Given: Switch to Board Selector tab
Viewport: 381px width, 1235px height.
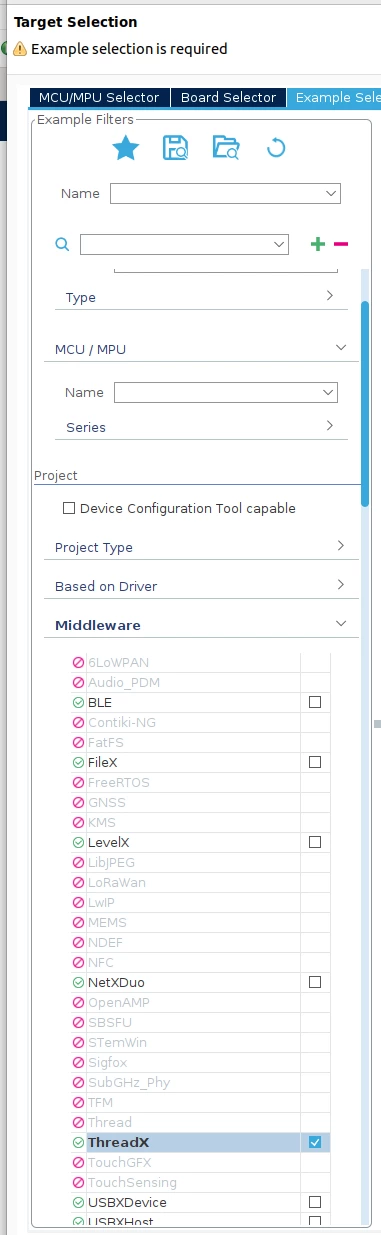Looking at the screenshot, I should pyautogui.click(x=228, y=97).
